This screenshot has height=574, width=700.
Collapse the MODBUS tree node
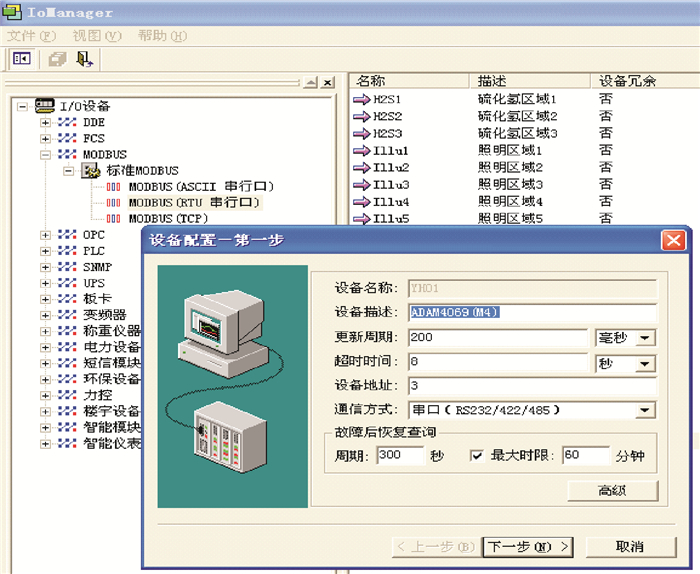pyautogui.click(x=45, y=155)
